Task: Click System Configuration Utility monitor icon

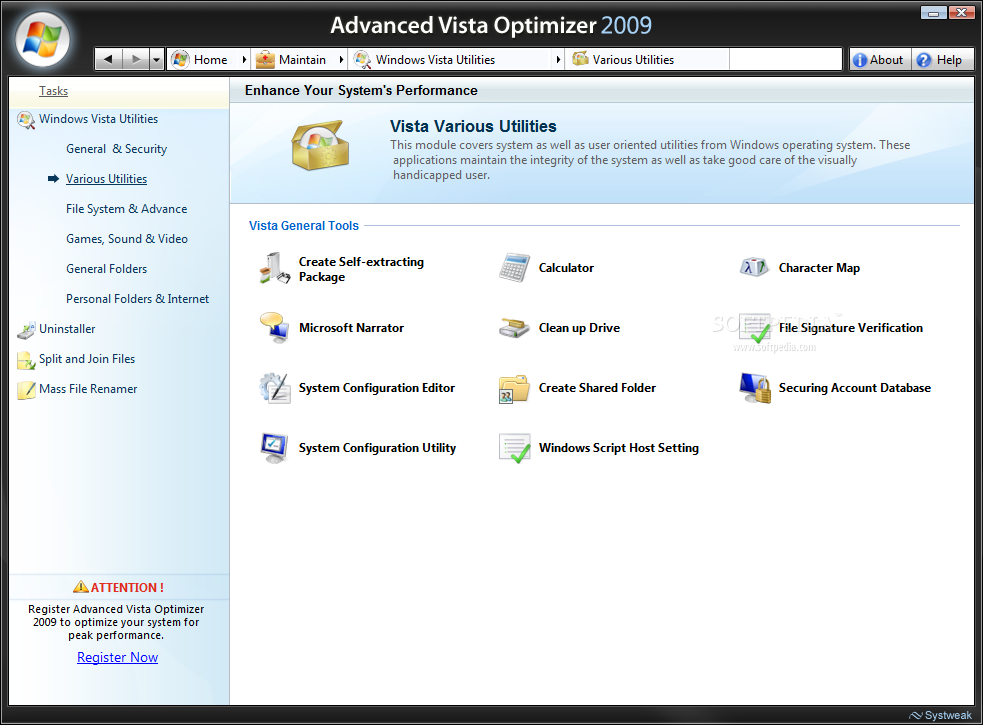Action: point(275,448)
